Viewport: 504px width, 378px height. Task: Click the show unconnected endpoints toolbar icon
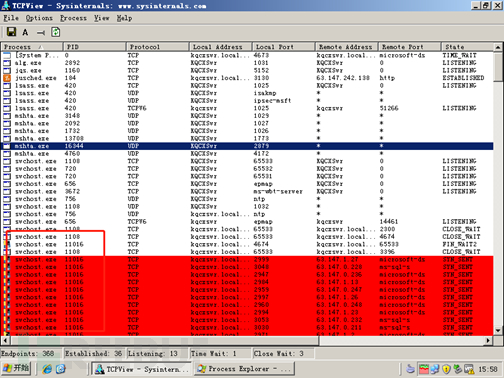[x=41, y=33]
